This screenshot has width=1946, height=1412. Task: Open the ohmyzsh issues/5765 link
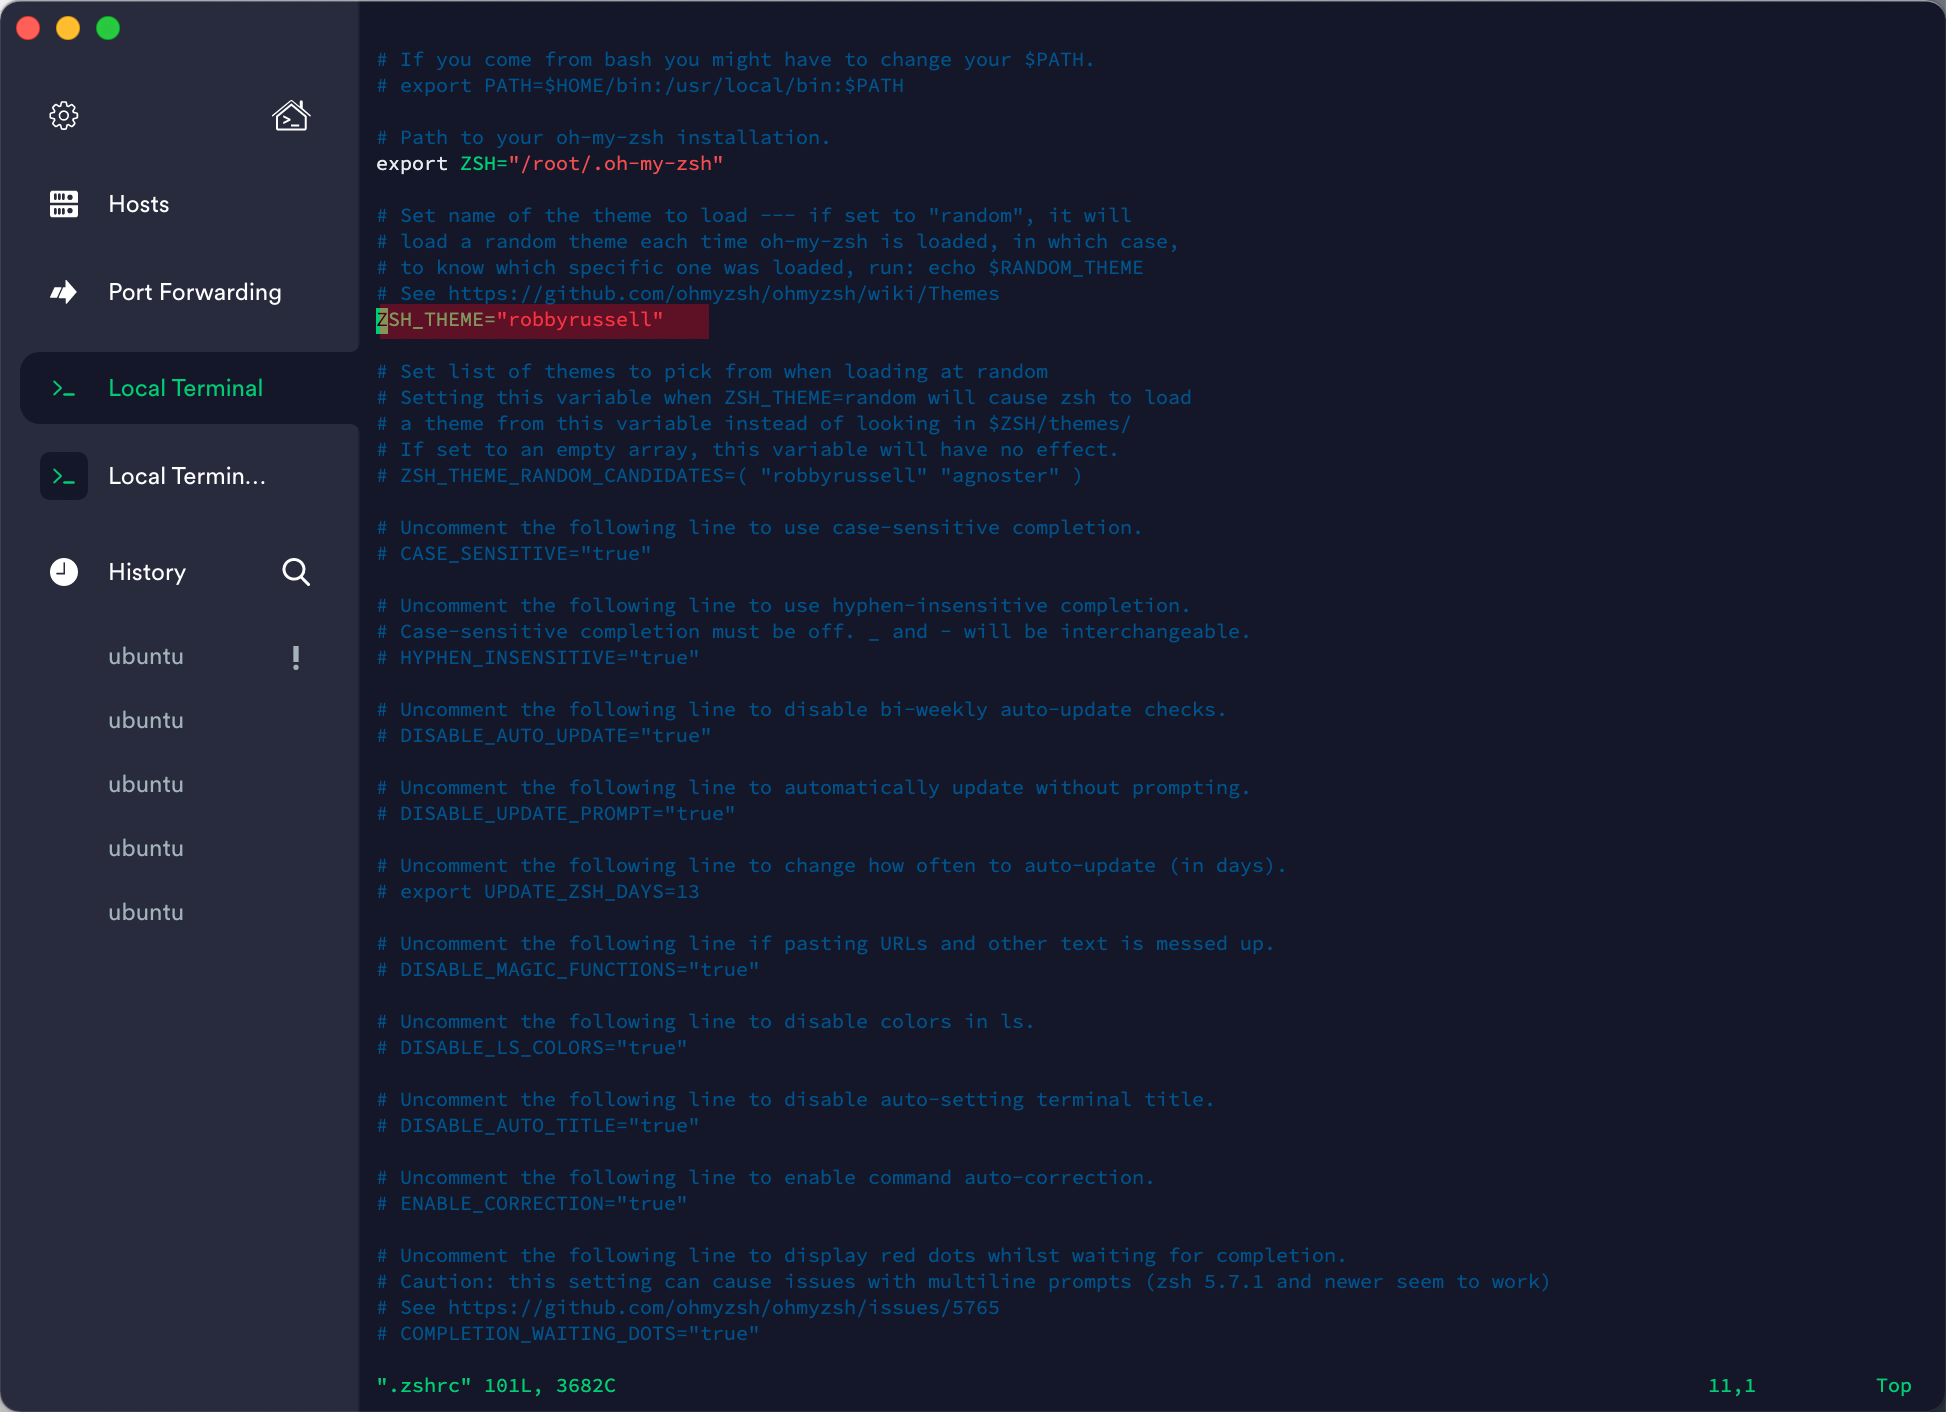tap(725, 1307)
